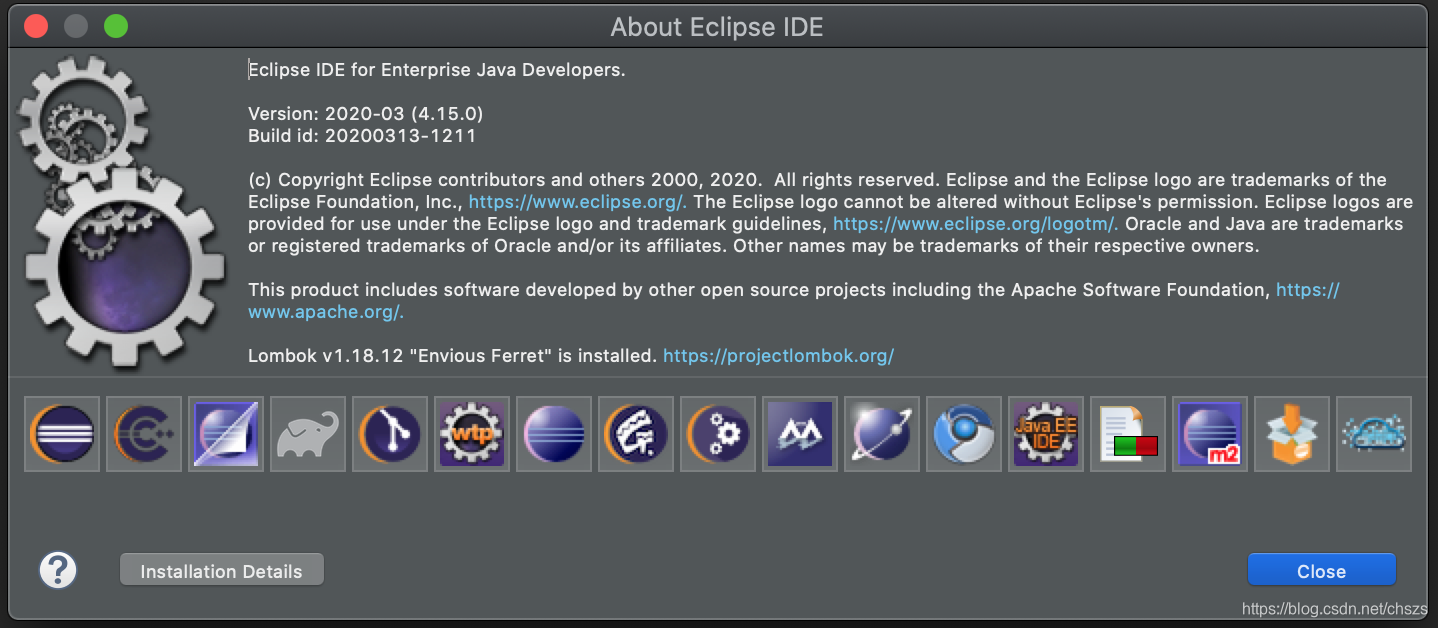Open Installation Details
The image size is (1438, 628).
coord(221,570)
